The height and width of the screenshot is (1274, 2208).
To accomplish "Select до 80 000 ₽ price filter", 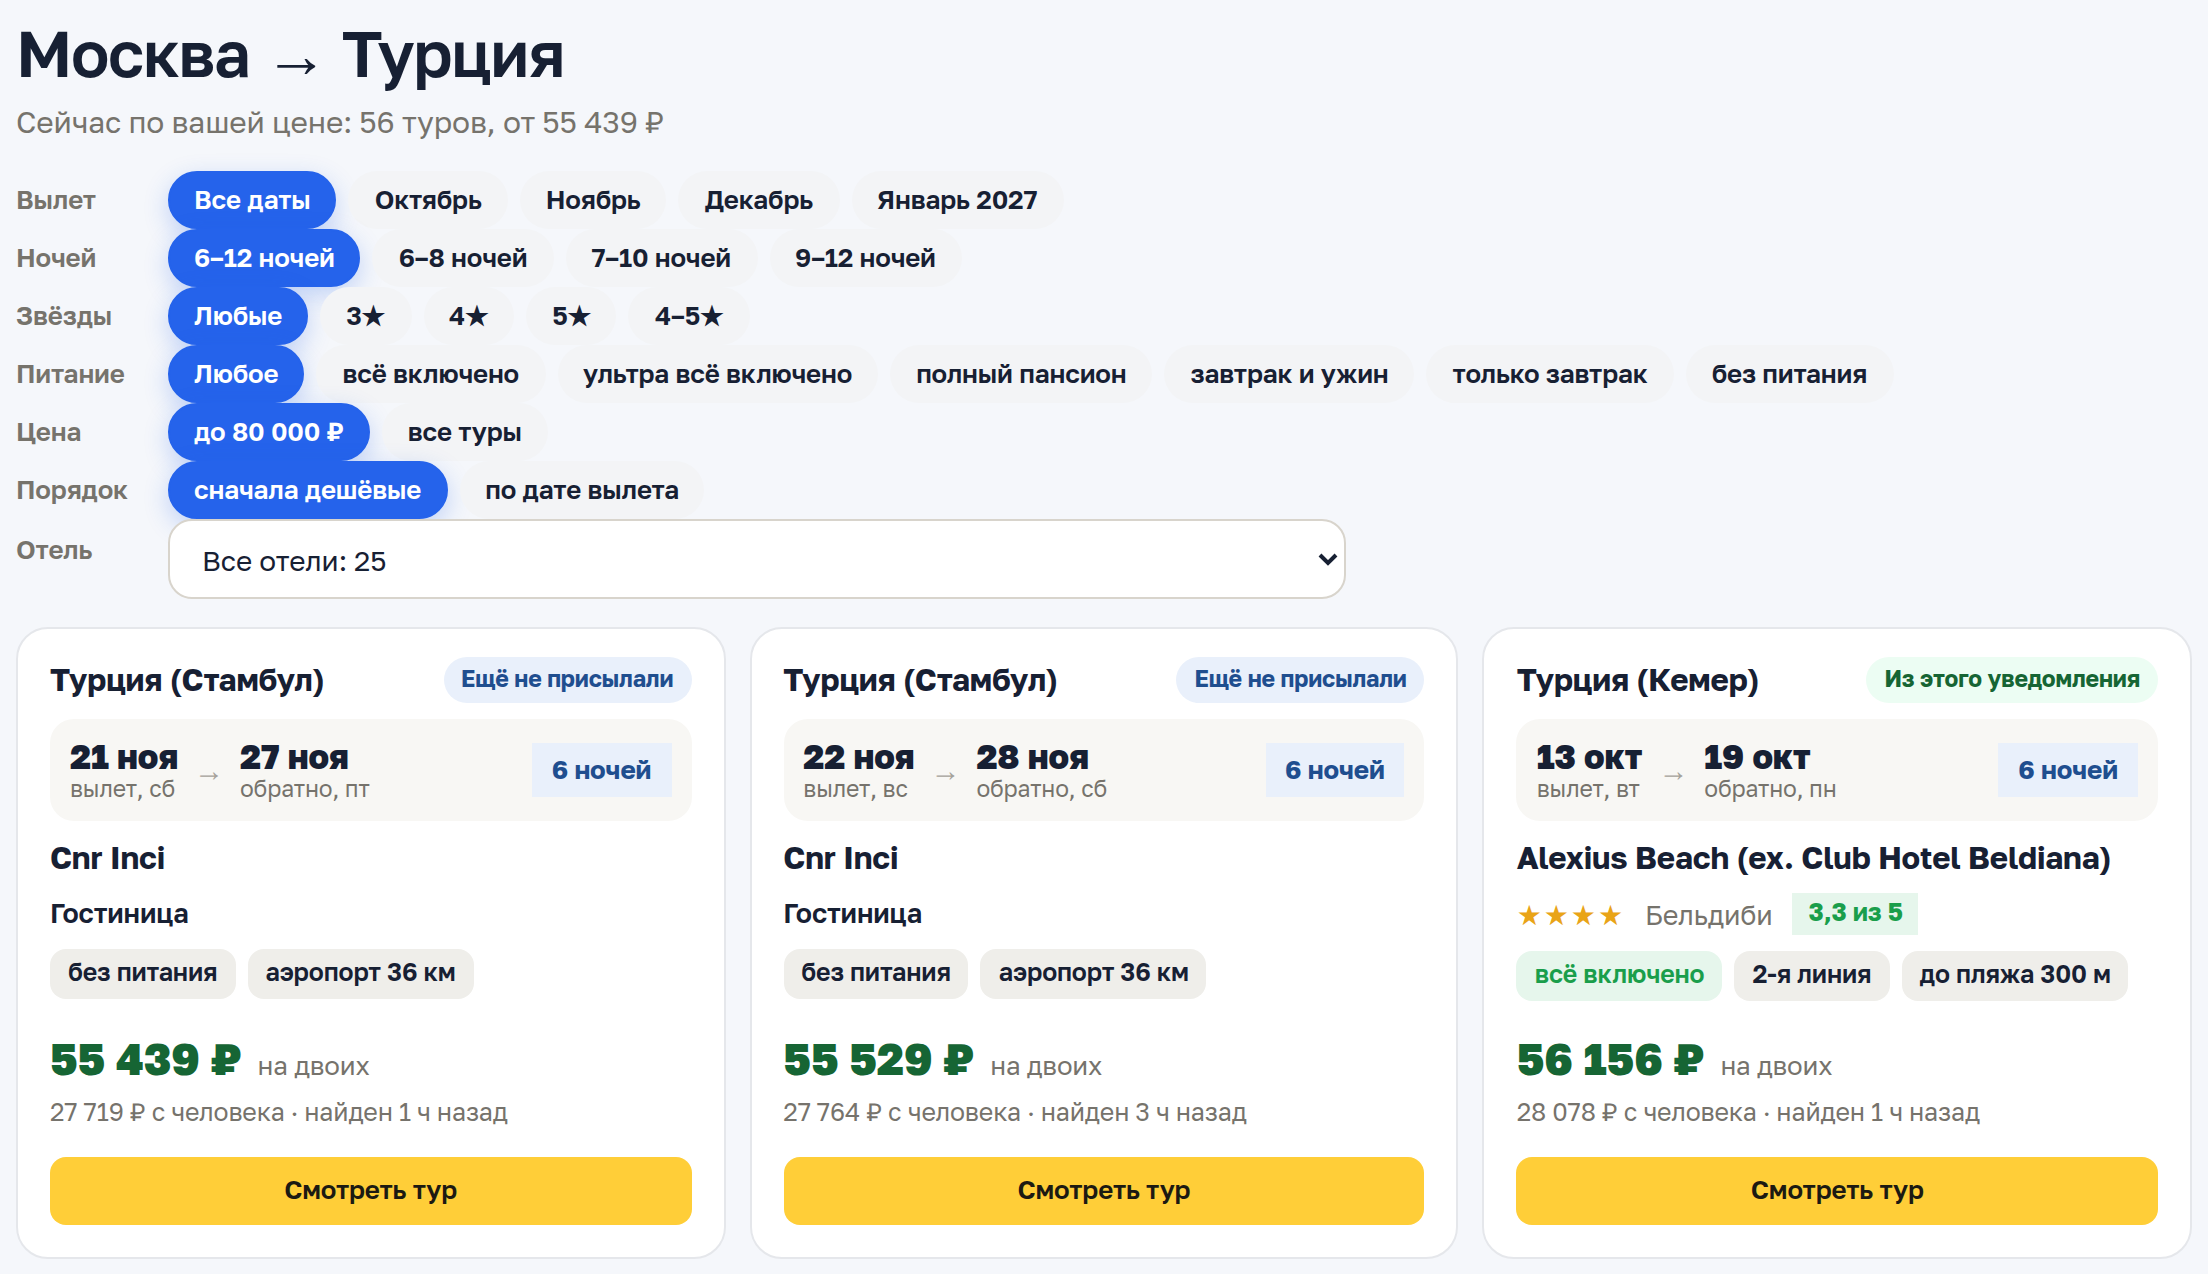I will coord(269,432).
